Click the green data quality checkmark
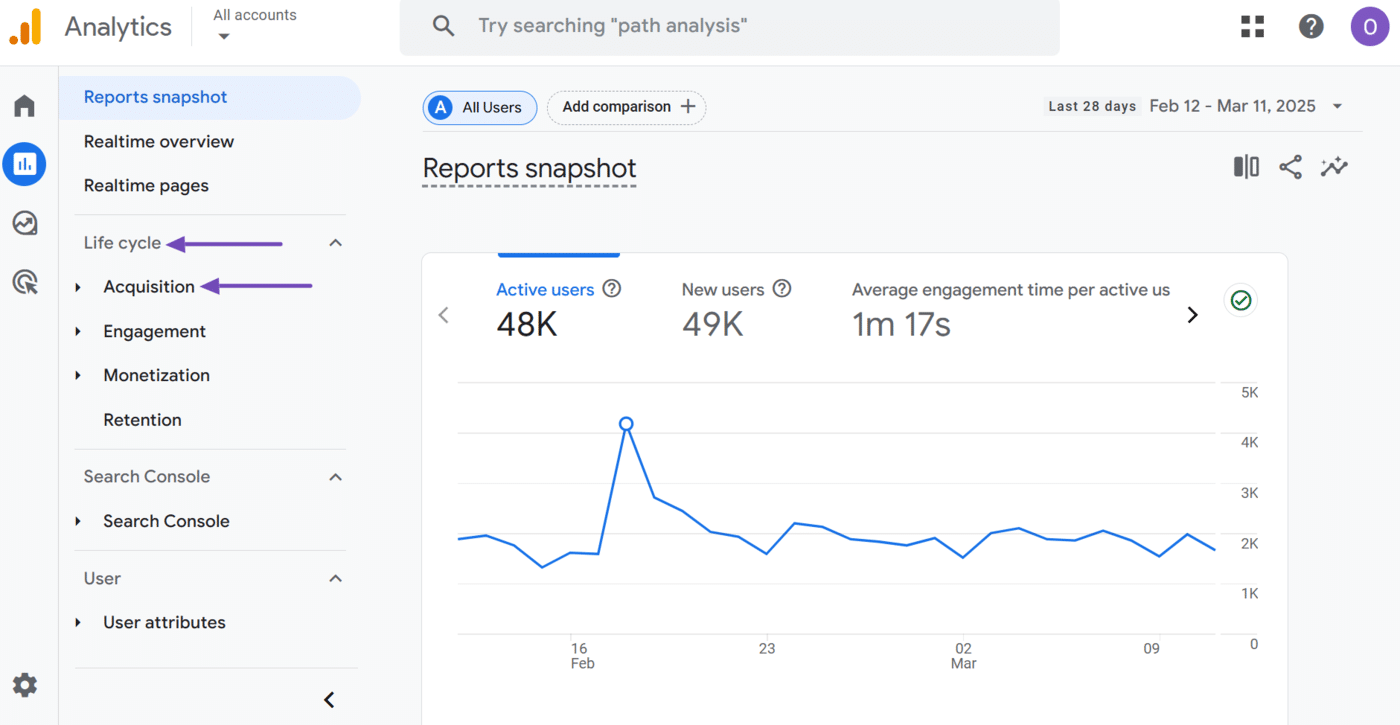 click(x=1241, y=300)
